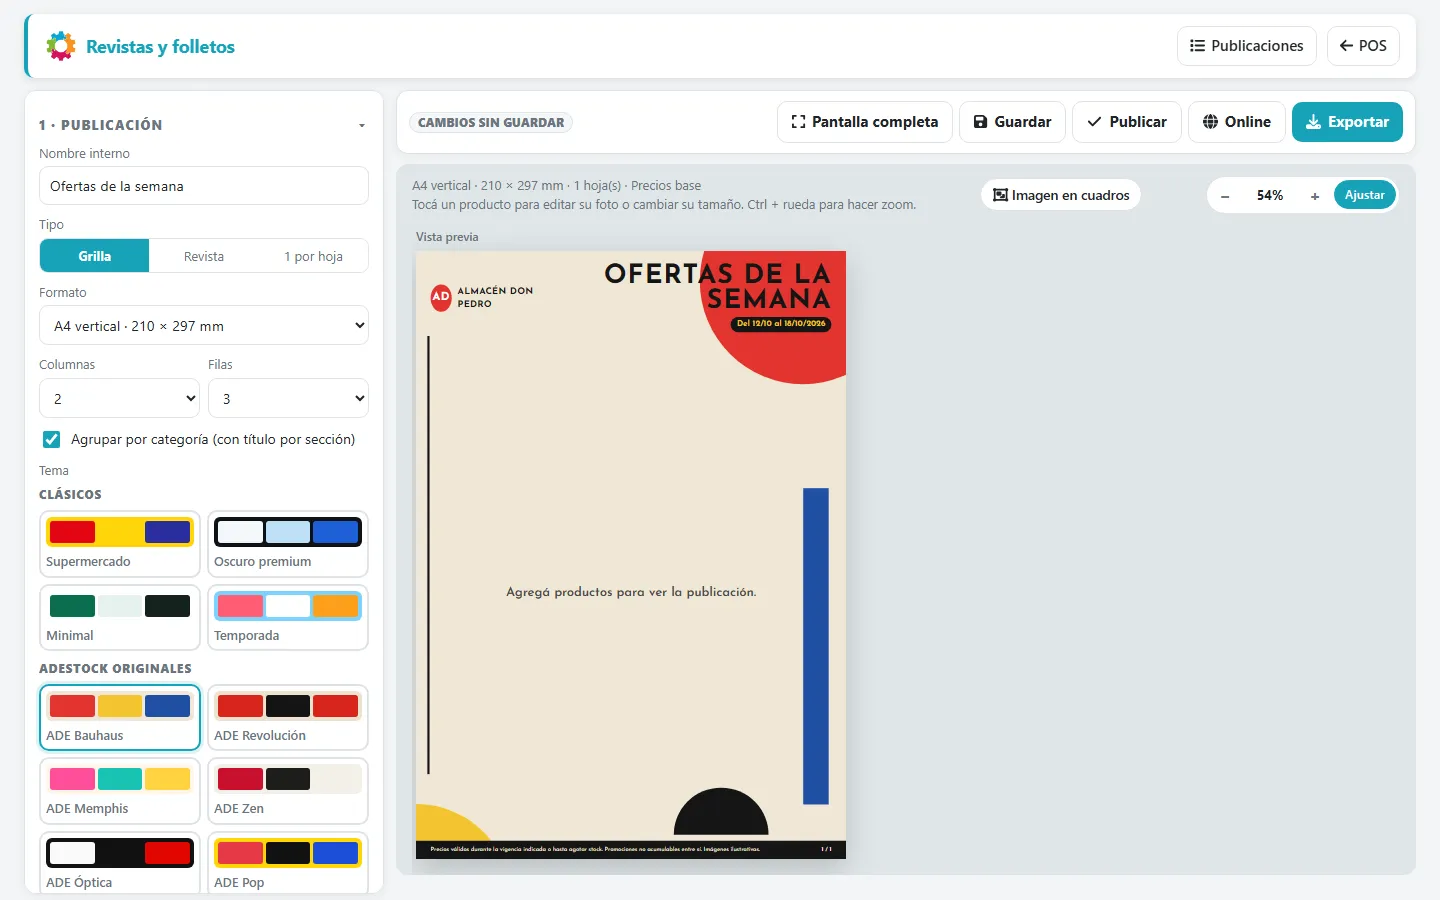Viewport: 1440px width, 900px height.
Task: Open the Formato dropdown
Action: [x=204, y=326]
